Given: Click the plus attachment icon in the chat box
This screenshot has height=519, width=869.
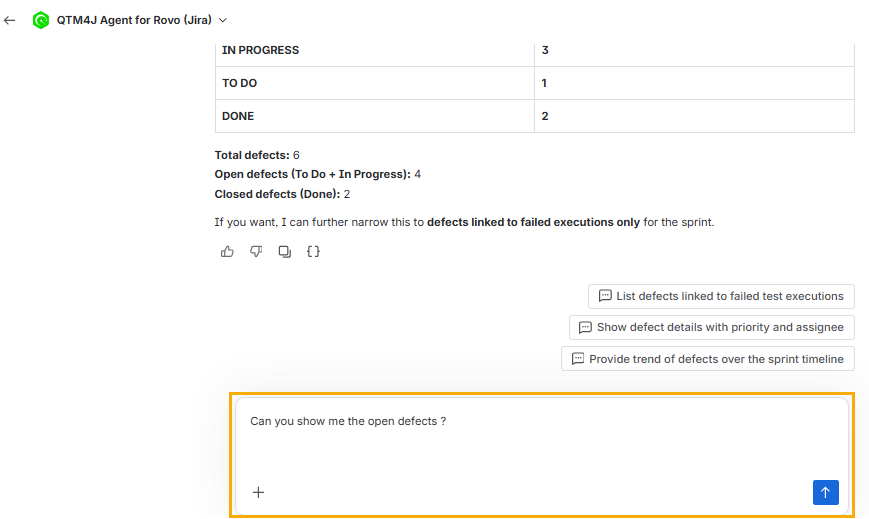Looking at the screenshot, I should [258, 492].
